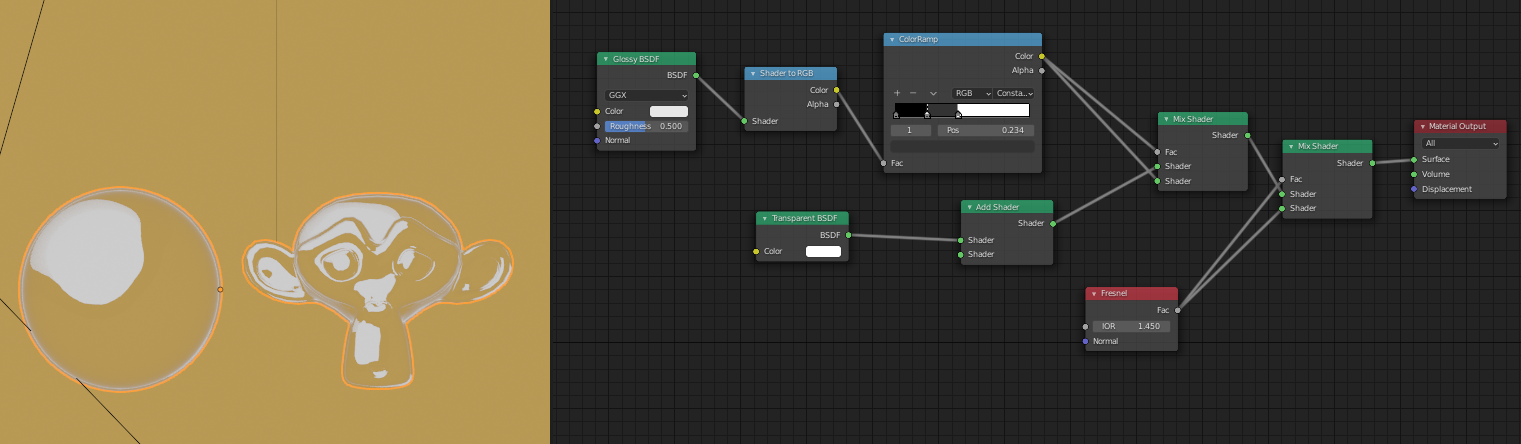Collapse the Fresnel node
This screenshot has height=444, width=1521.
pyautogui.click(x=1094, y=294)
